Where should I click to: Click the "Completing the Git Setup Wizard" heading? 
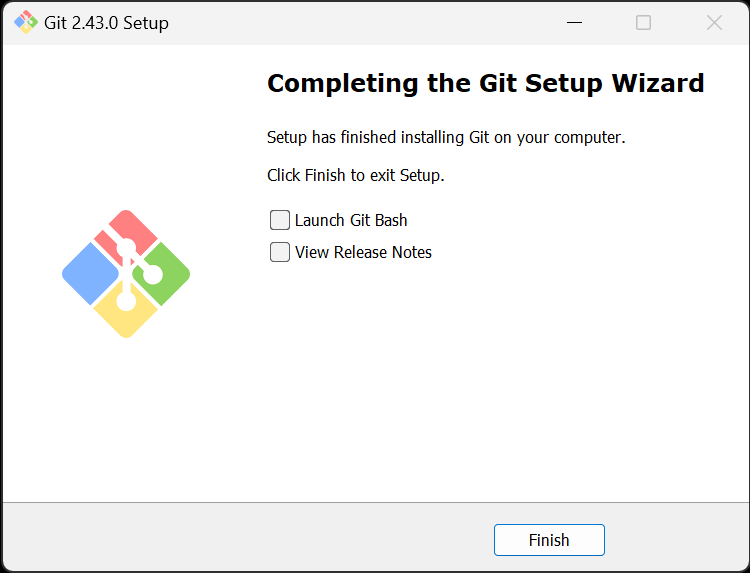click(485, 83)
